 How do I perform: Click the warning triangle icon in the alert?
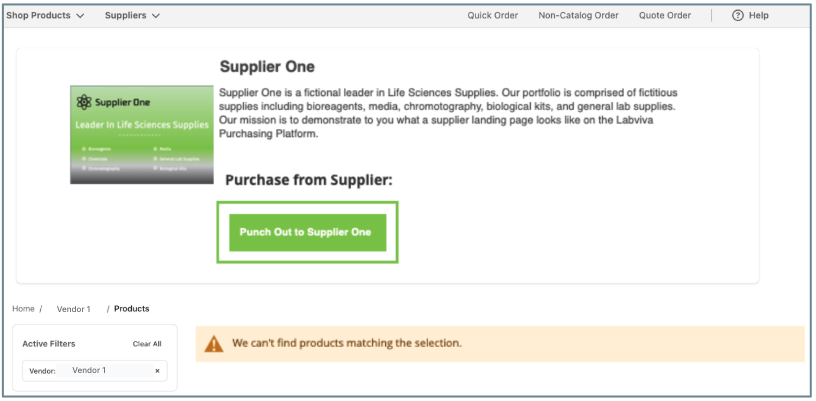click(x=213, y=344)
